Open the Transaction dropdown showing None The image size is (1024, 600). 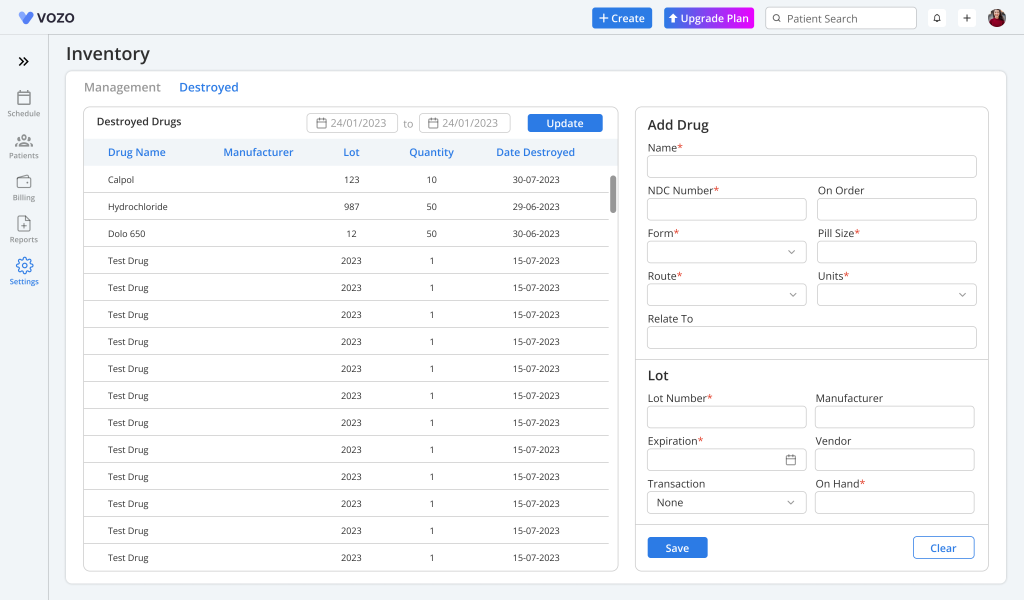coord(727,503)
